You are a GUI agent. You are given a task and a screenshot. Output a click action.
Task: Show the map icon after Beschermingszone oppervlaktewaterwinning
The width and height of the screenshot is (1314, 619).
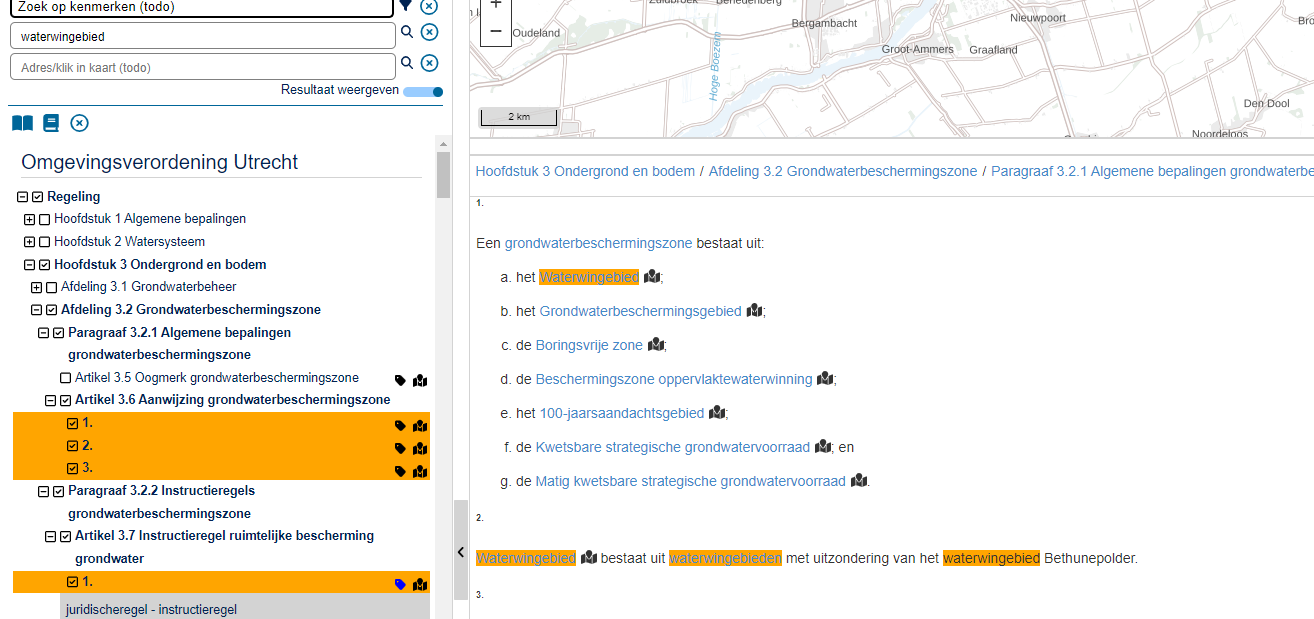[x=825, y=379]
